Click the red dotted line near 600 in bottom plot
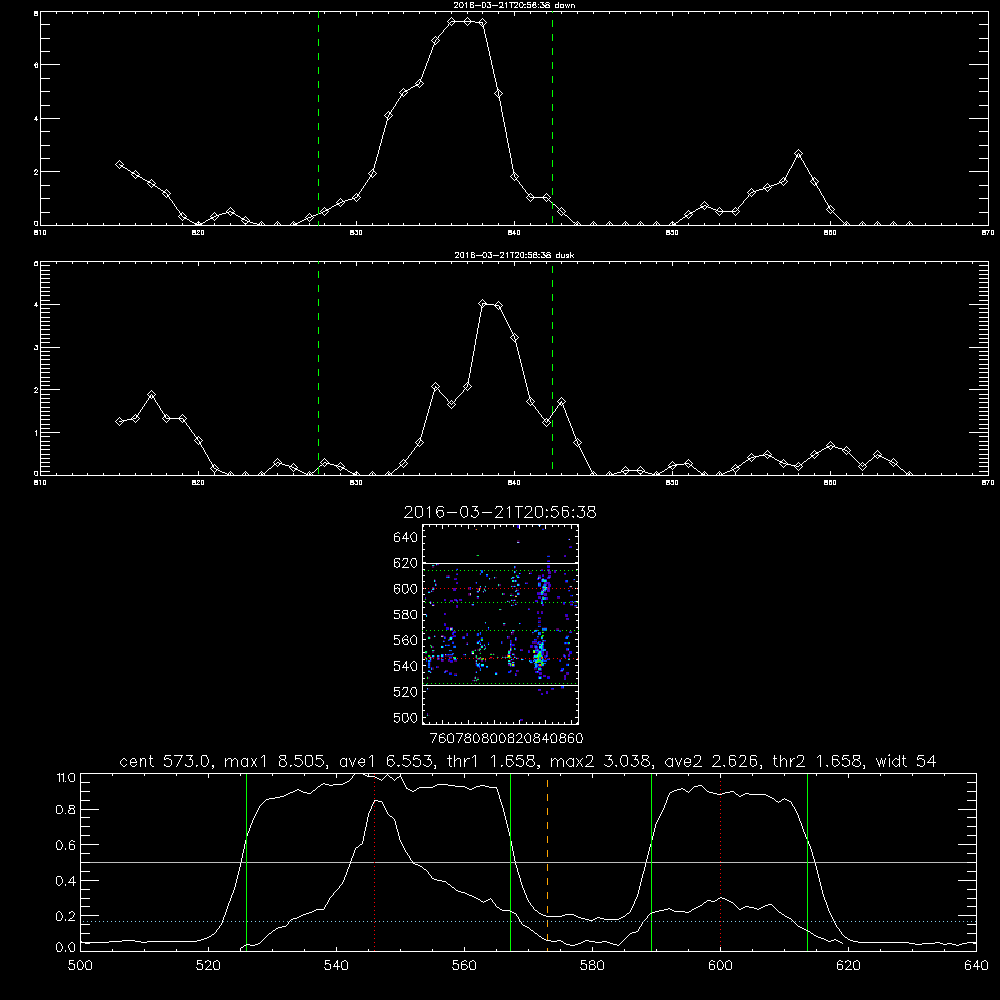Image resolution: width=1000 pixels, height=1000 pixels. point(720,861)
